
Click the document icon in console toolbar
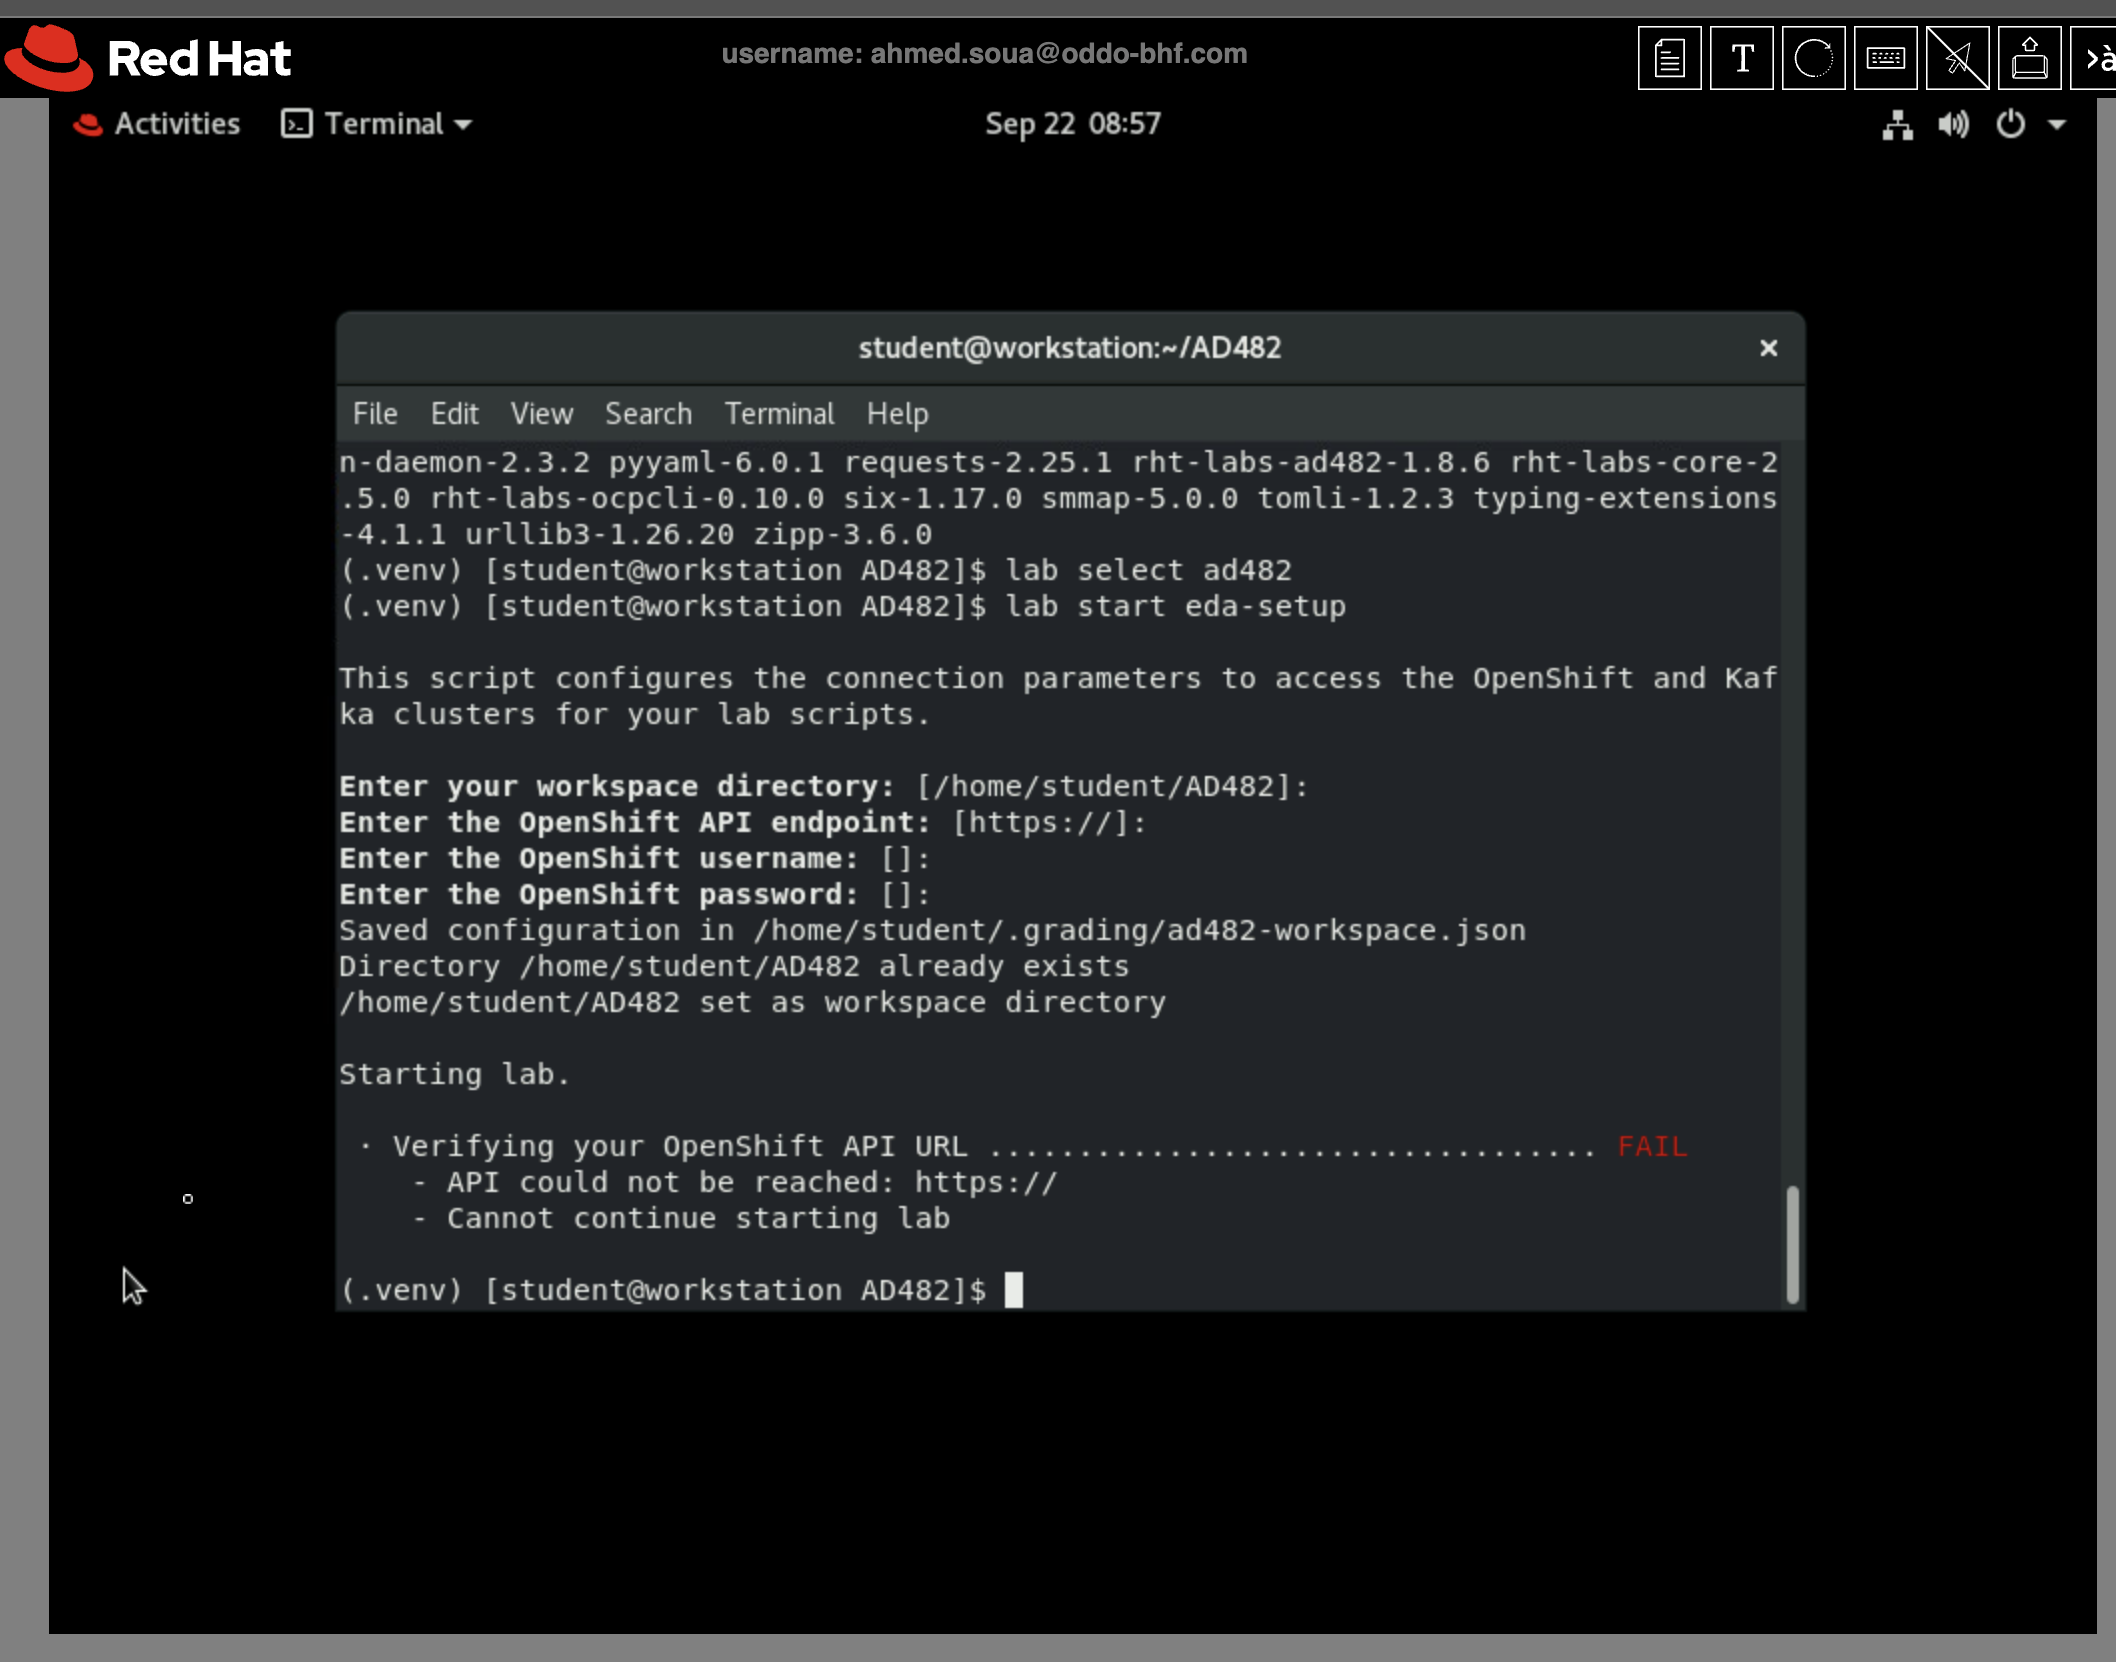click(1669, 59)
